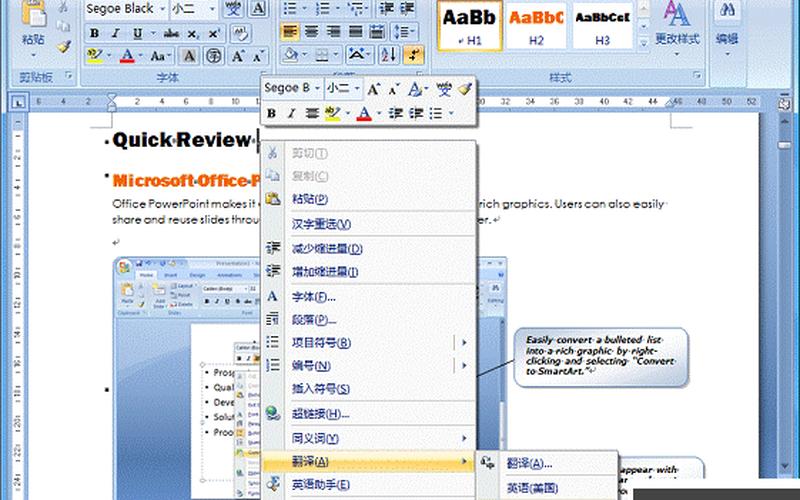
Task: Toggle Strikethrough in the ribbon font group
Action: pyautogui.click(x=171, y=34)
